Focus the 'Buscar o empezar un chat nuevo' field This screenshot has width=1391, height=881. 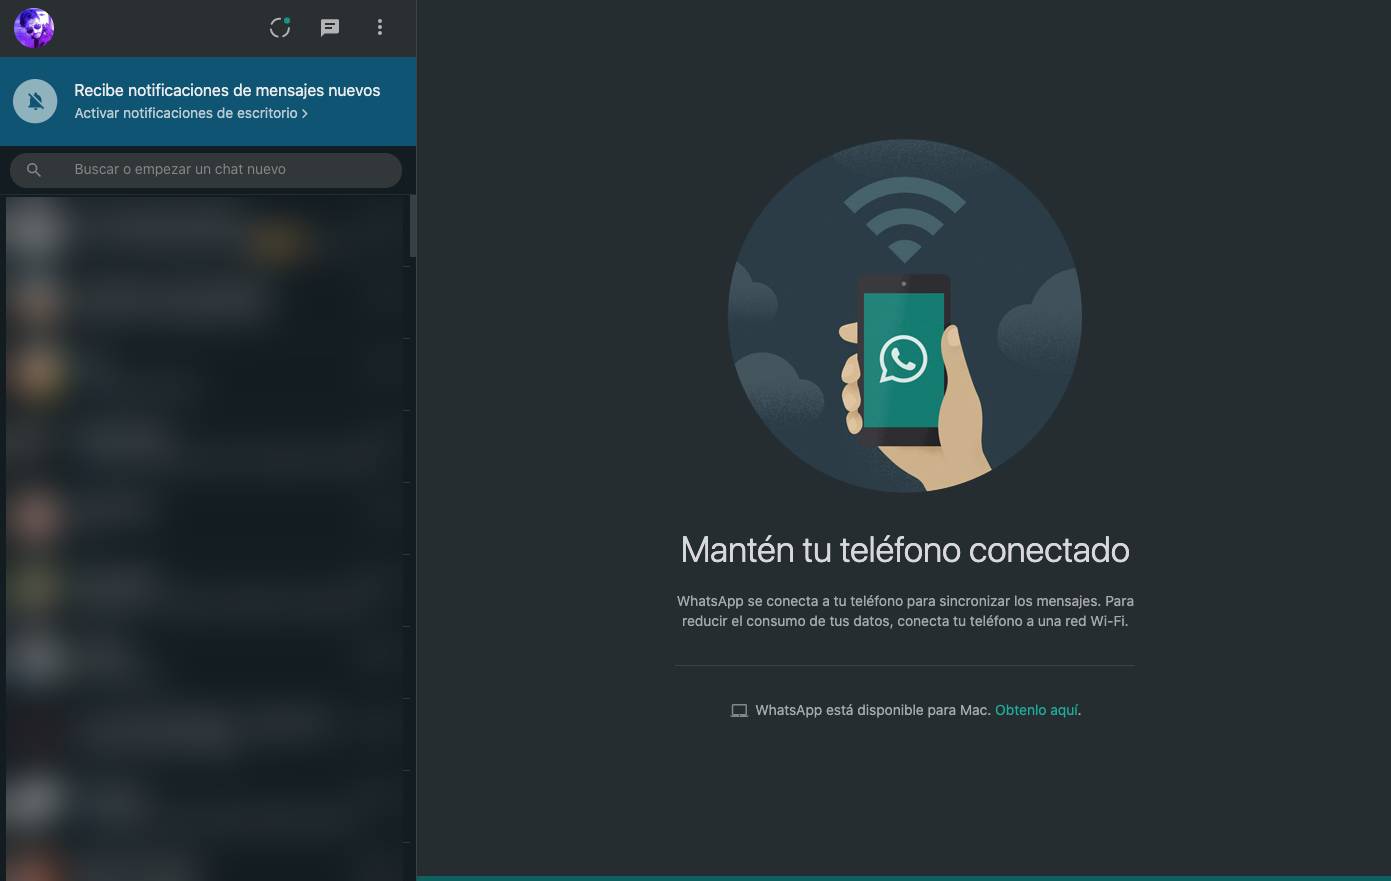click(x=206, y=170)
